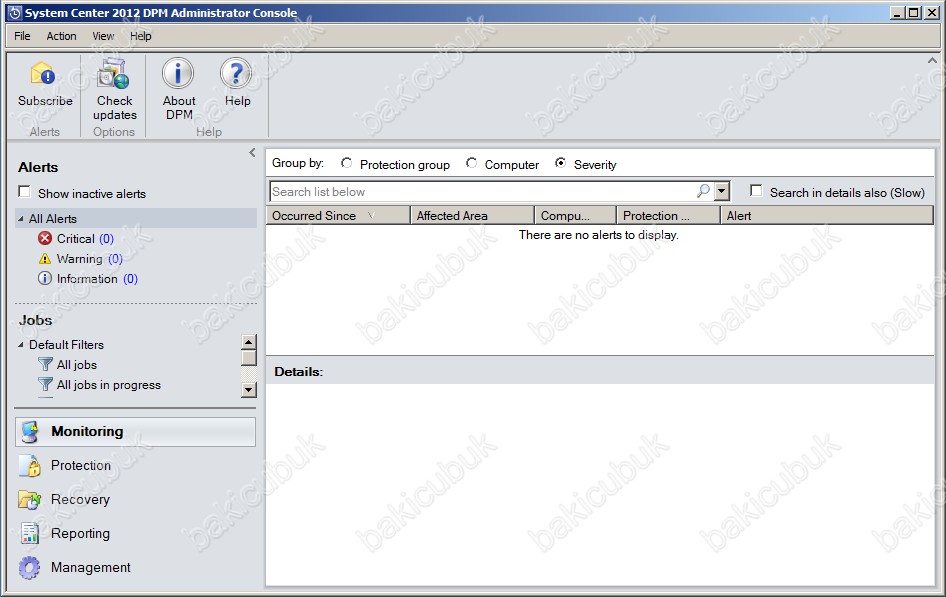Screen dimensions: 946x597
Task: Click the Protection workspace icon
Action: pos(30,466)
